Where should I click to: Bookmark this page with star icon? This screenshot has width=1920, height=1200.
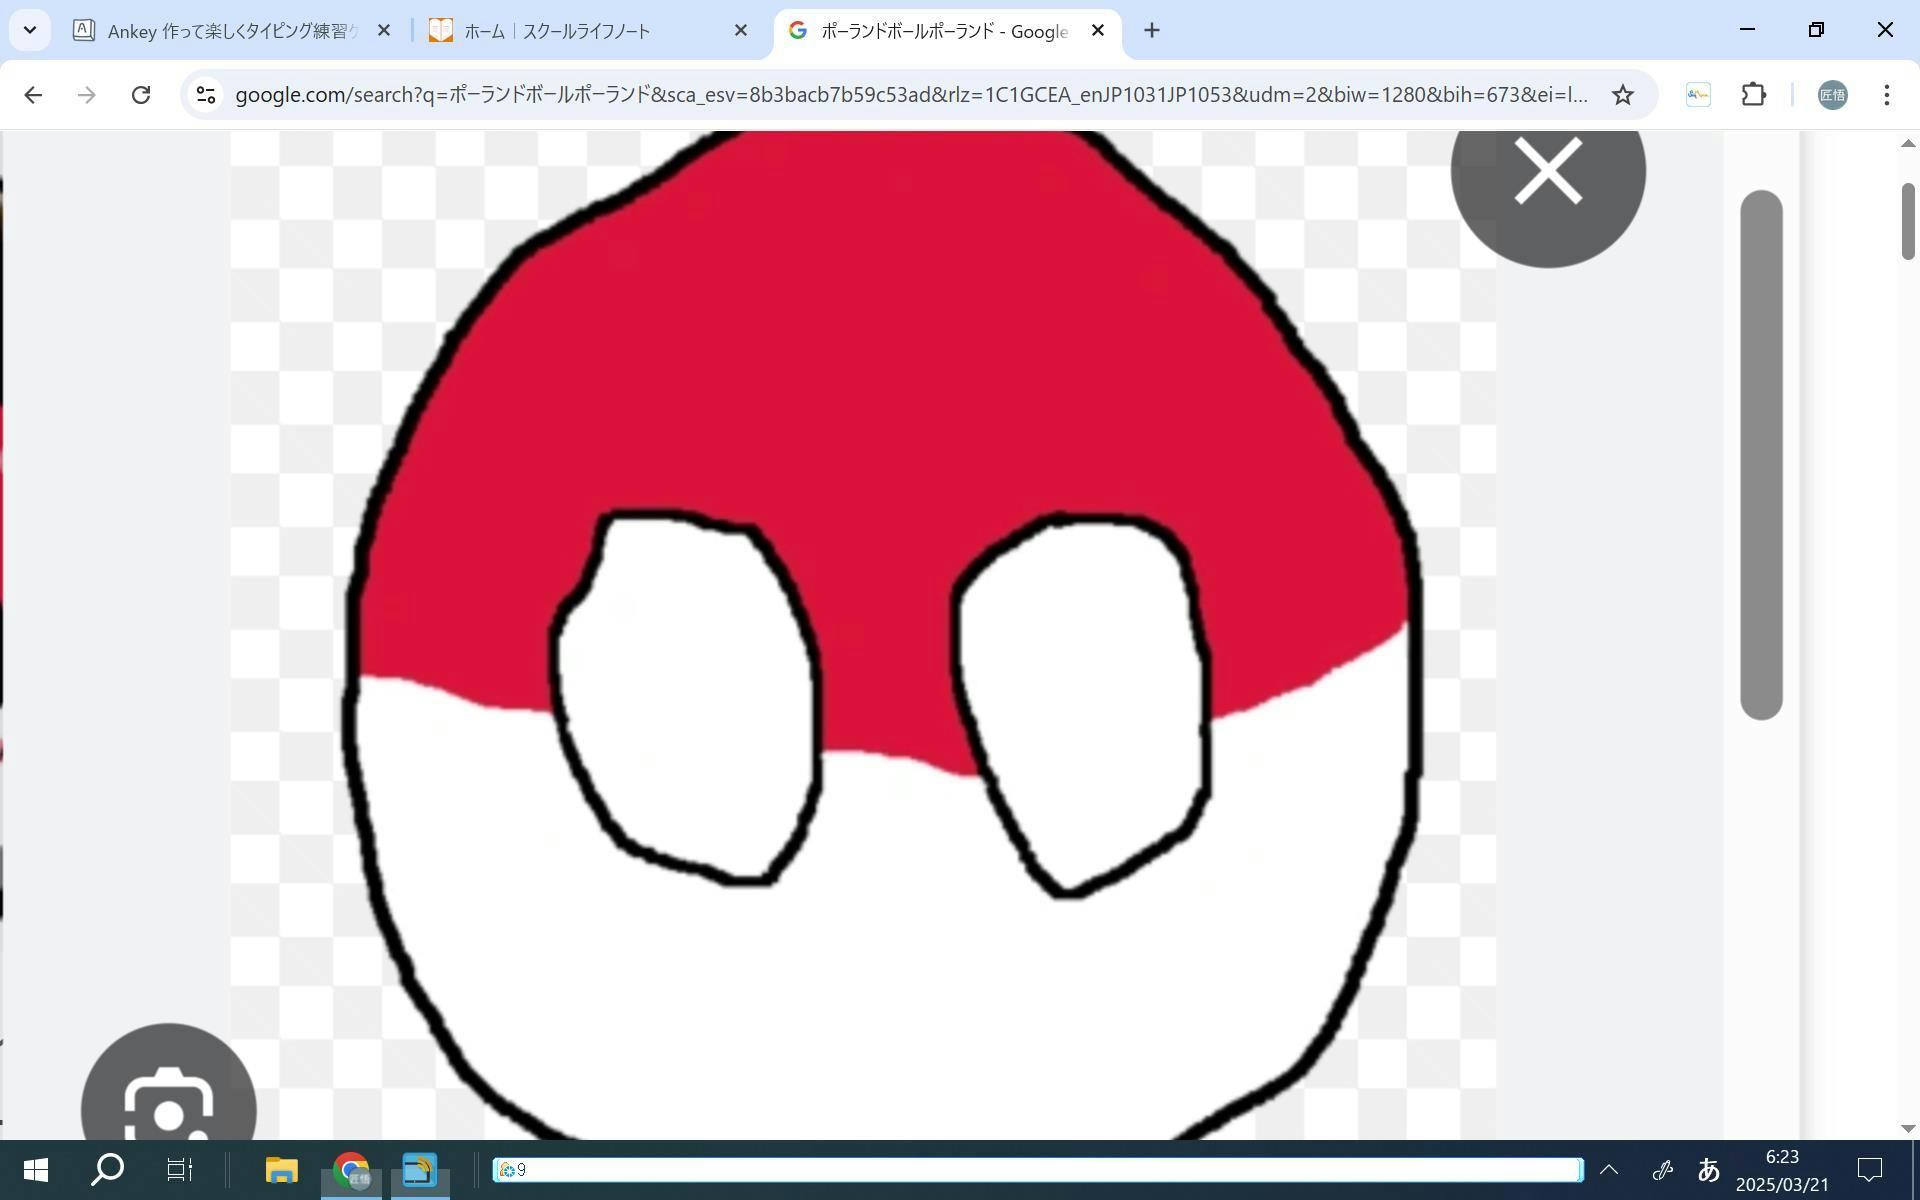pos(1622,95)
